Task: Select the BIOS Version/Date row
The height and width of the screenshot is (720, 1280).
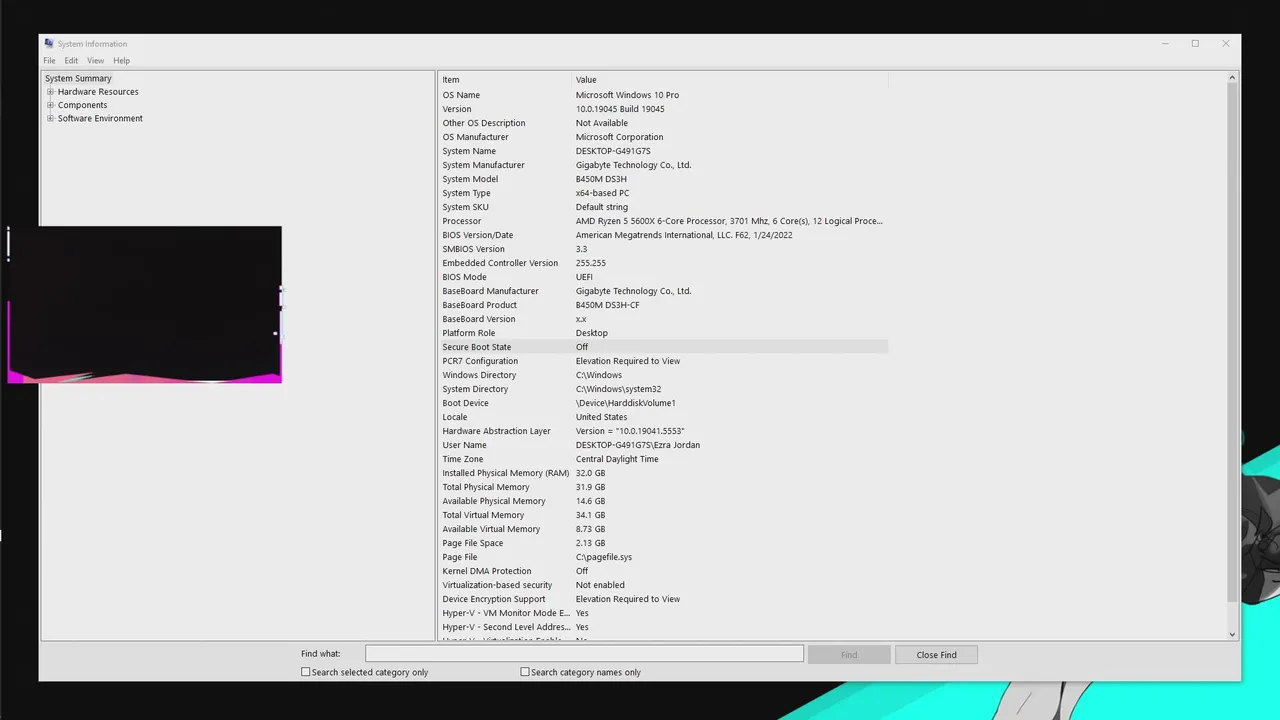Action: (x=663, y=235)
